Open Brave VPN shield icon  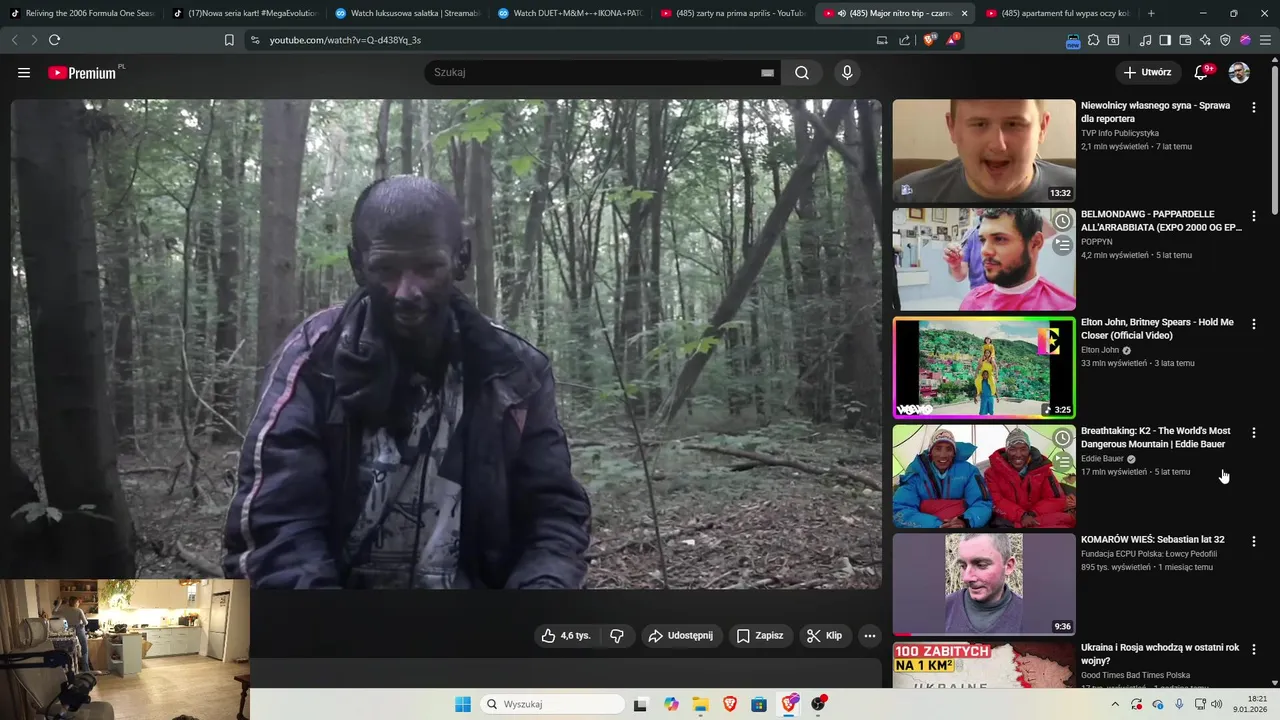1225,40
